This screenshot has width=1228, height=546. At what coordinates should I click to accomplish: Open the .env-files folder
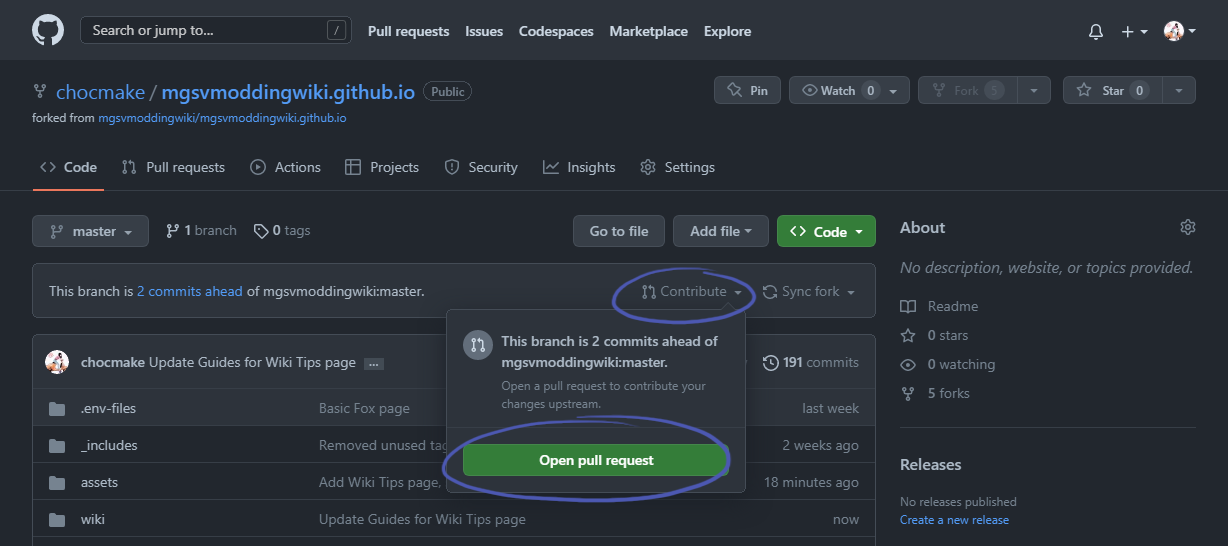(108, 408)
